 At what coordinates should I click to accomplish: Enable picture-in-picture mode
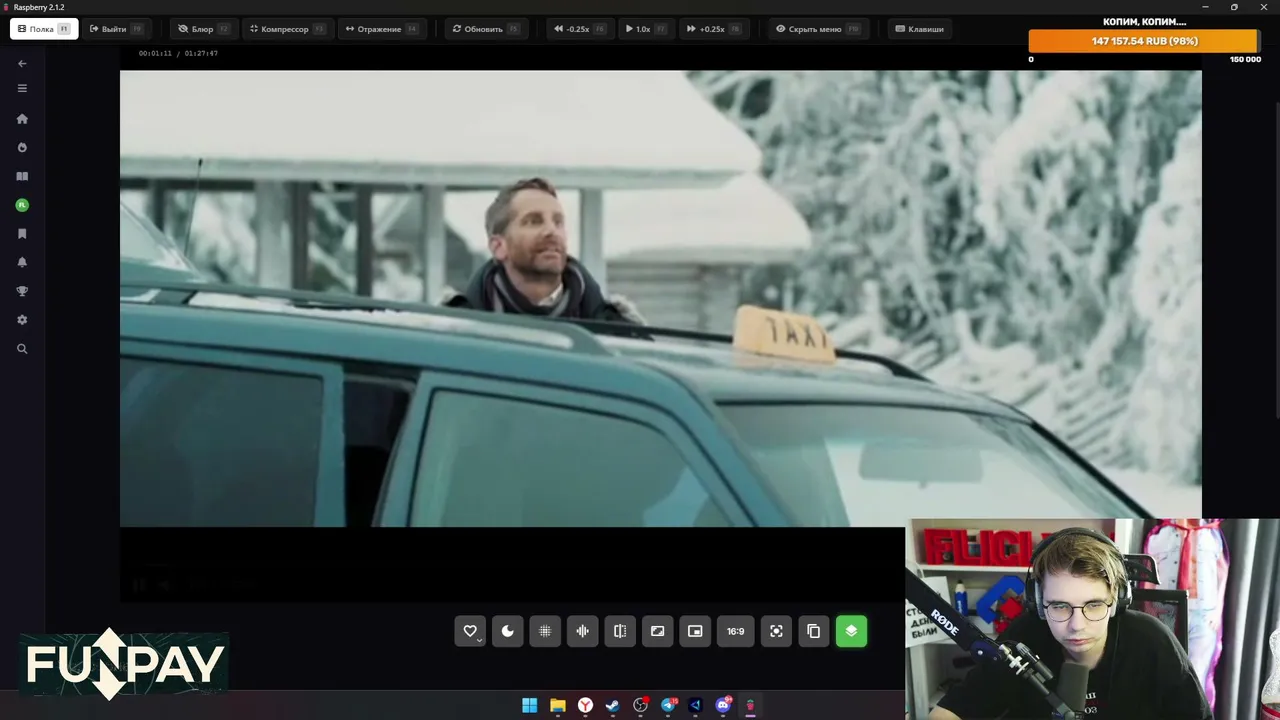[695, 631]
